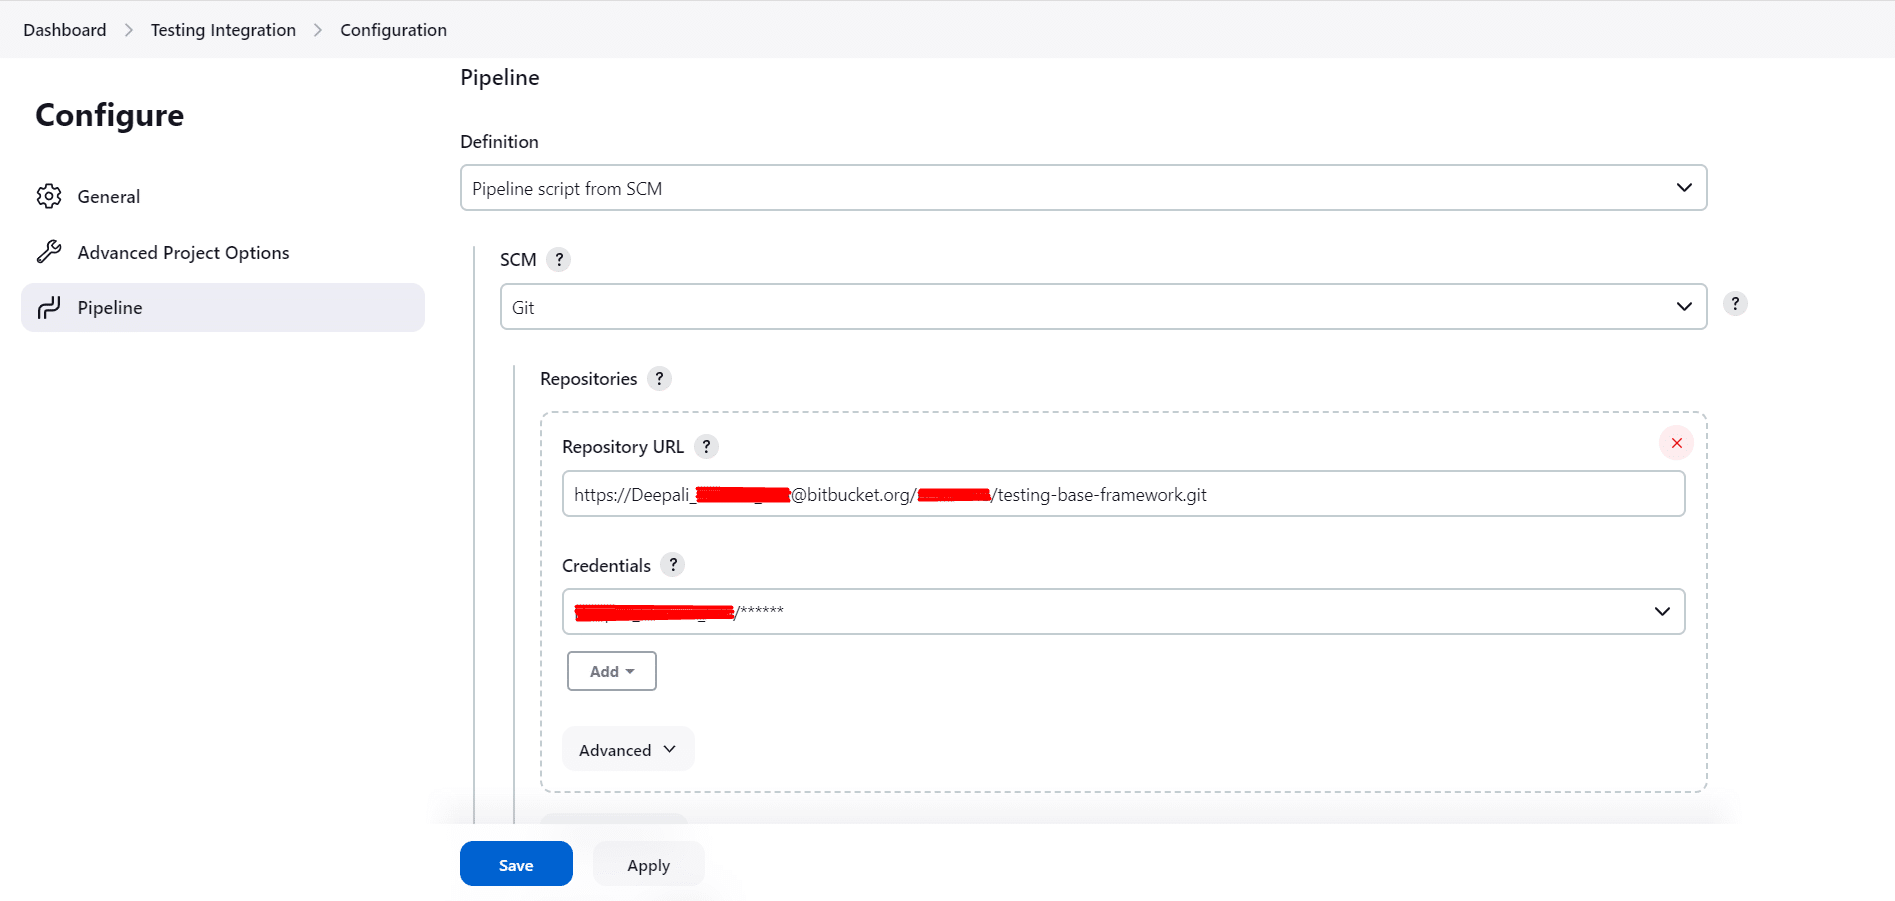
Task: Go to Dashboard breadcrumb
Action: pos(65,30)
